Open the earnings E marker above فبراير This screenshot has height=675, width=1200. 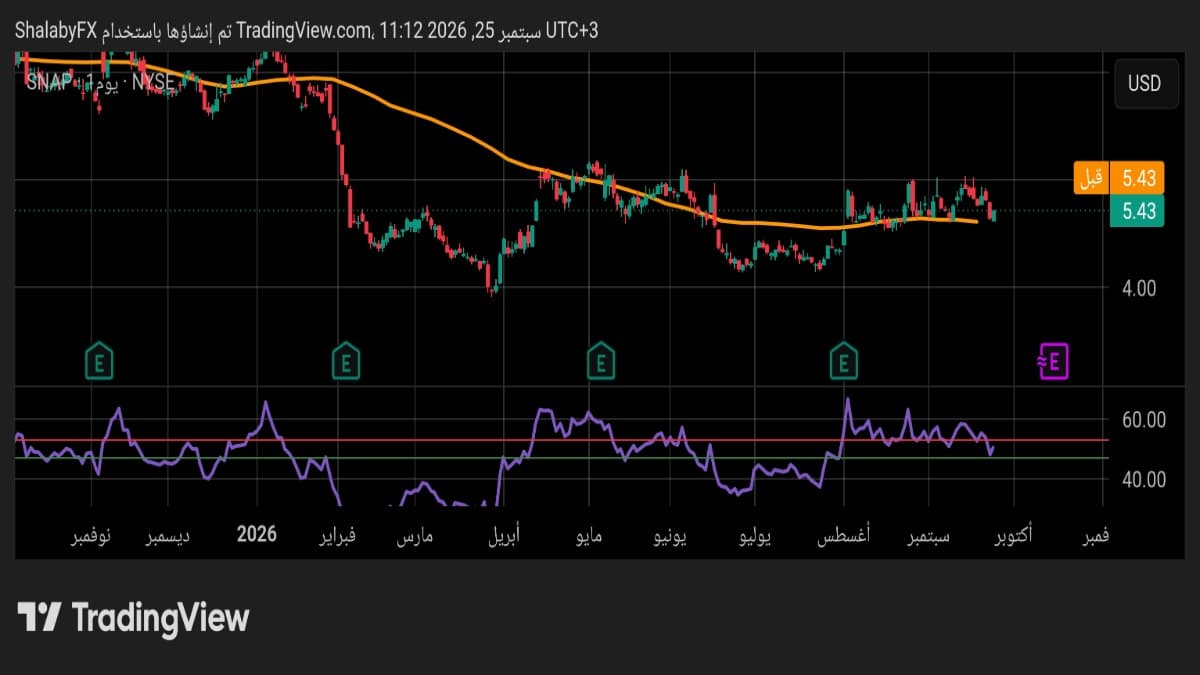click(345, 360)
